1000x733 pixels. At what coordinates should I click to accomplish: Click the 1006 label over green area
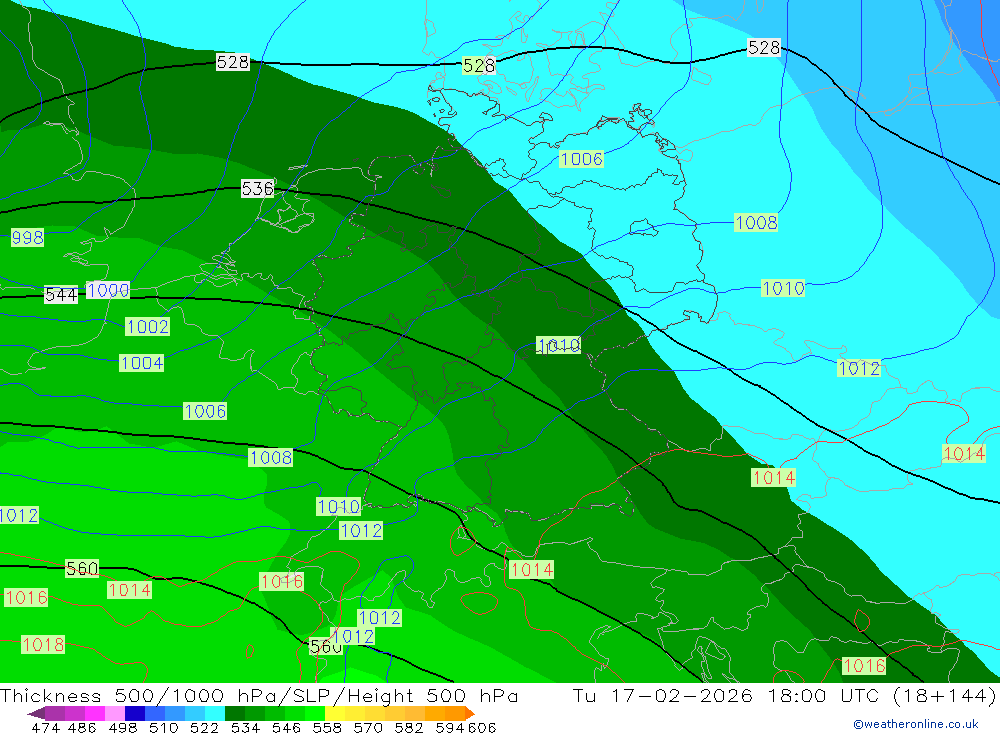click(x=205, y=411)
